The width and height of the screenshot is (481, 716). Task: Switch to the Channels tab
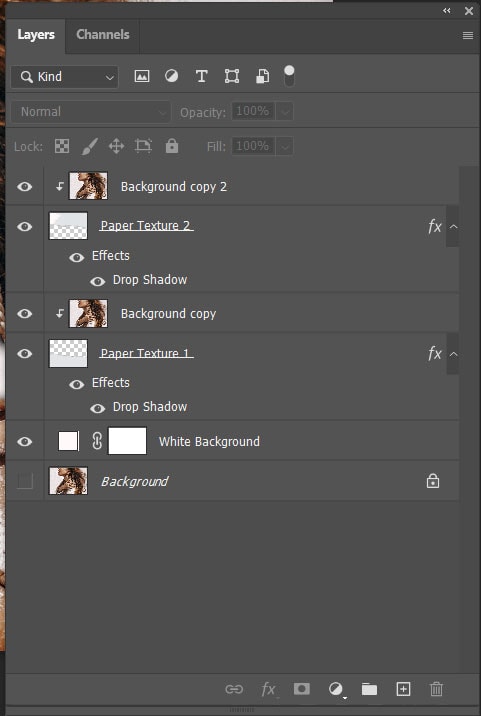point(103,35)
